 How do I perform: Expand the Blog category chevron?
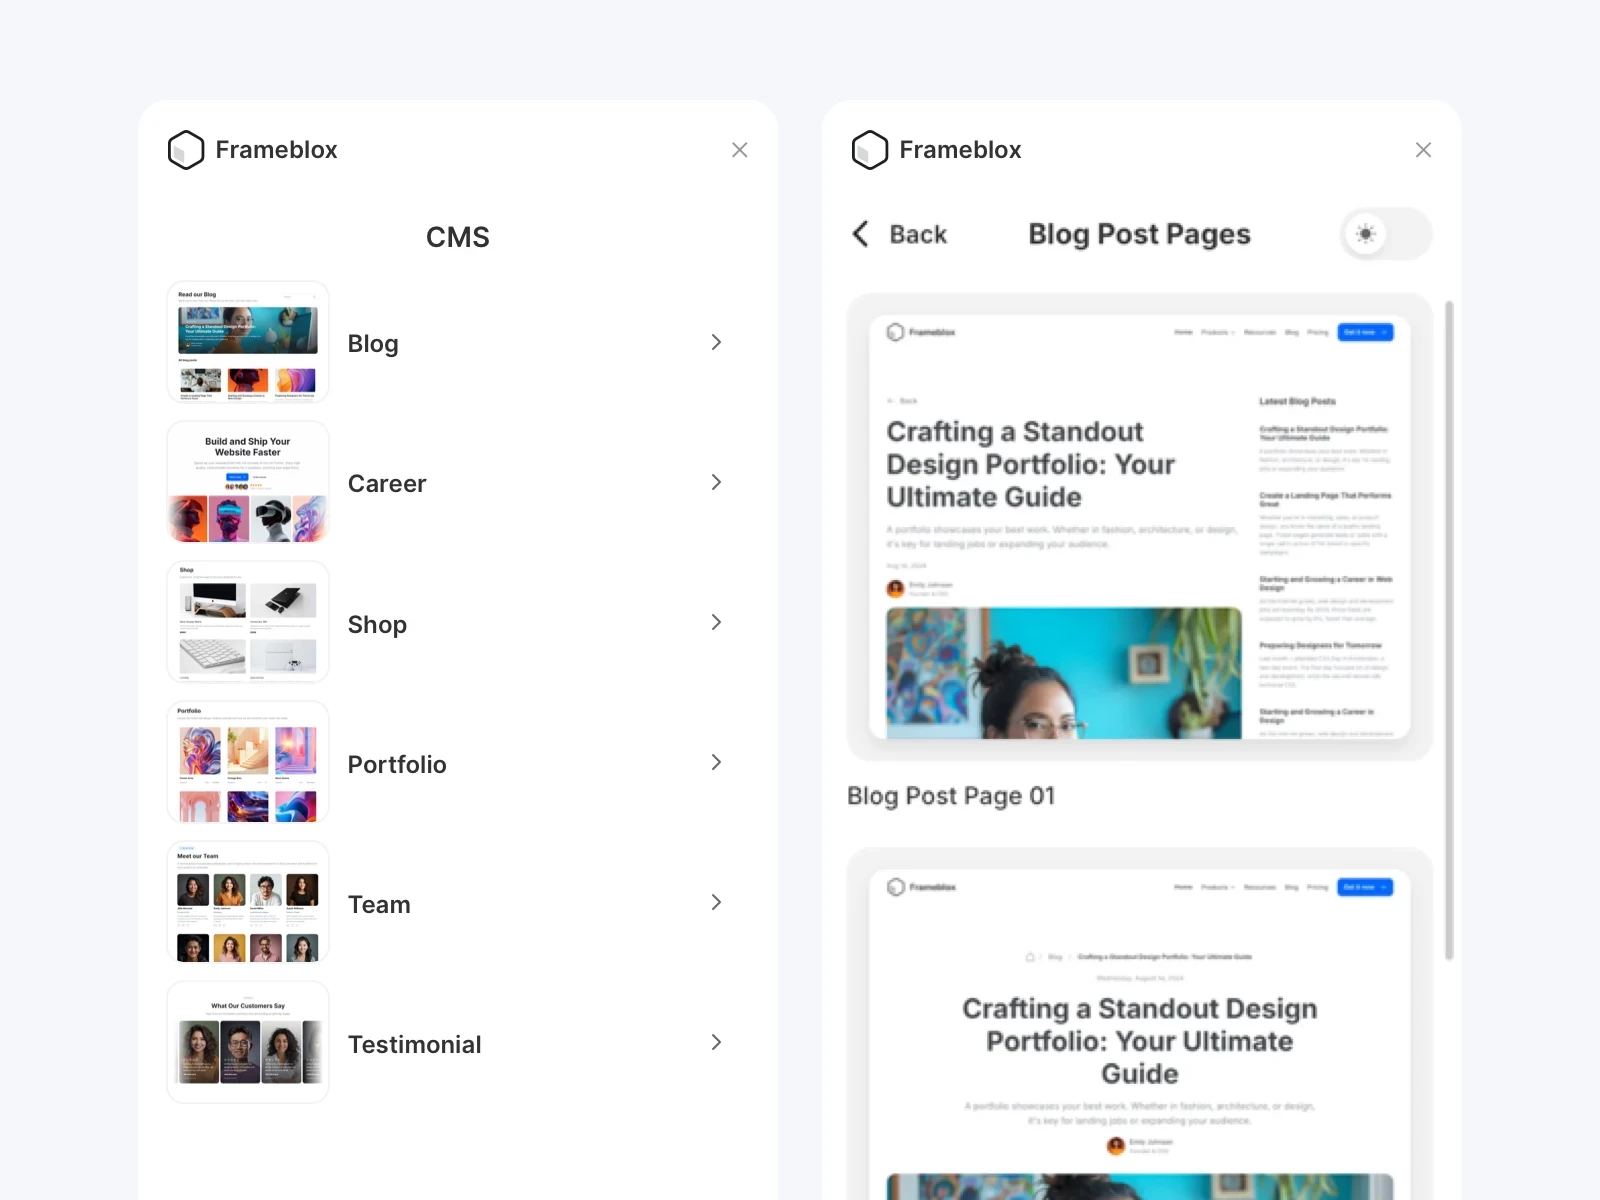click(x=716, y=342)
